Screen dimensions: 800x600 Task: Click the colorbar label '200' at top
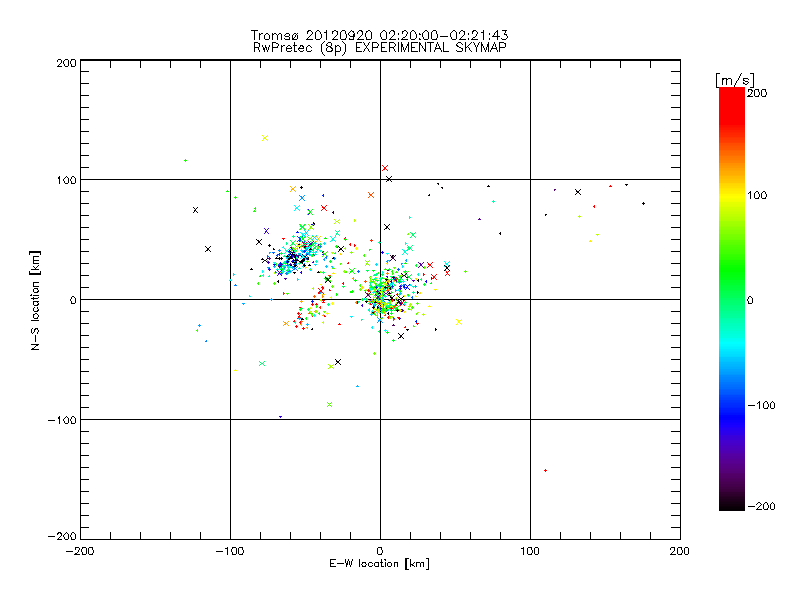[757, 93]
